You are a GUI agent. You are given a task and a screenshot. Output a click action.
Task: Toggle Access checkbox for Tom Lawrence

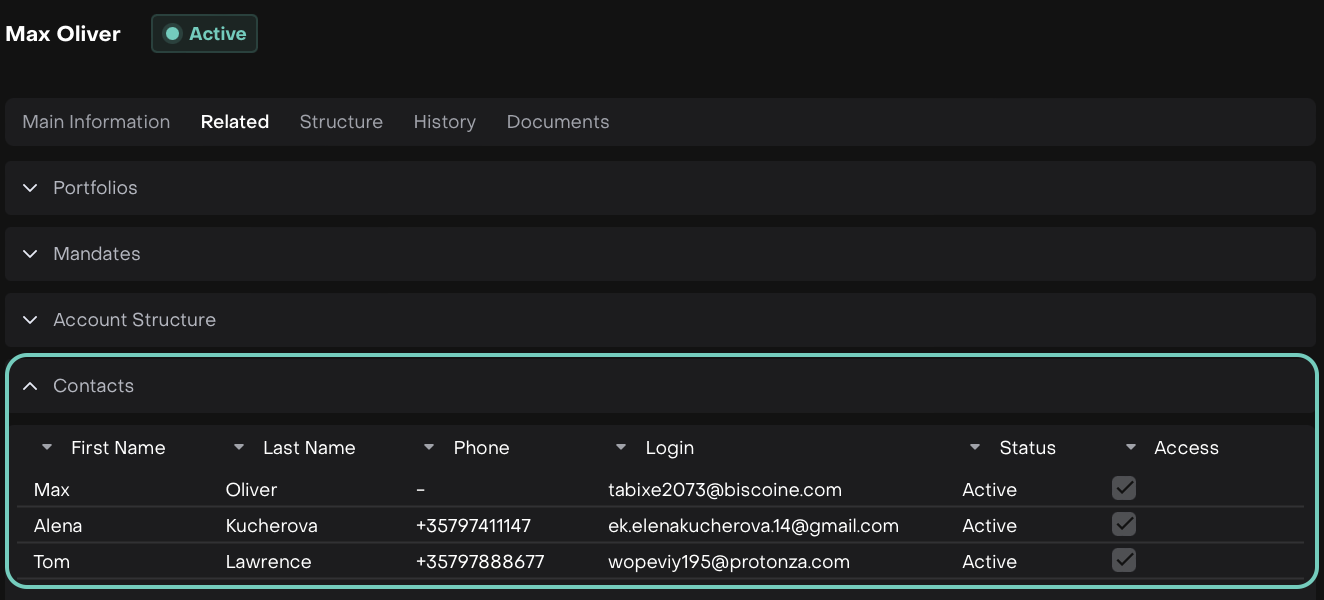(x=1124, y=560)
